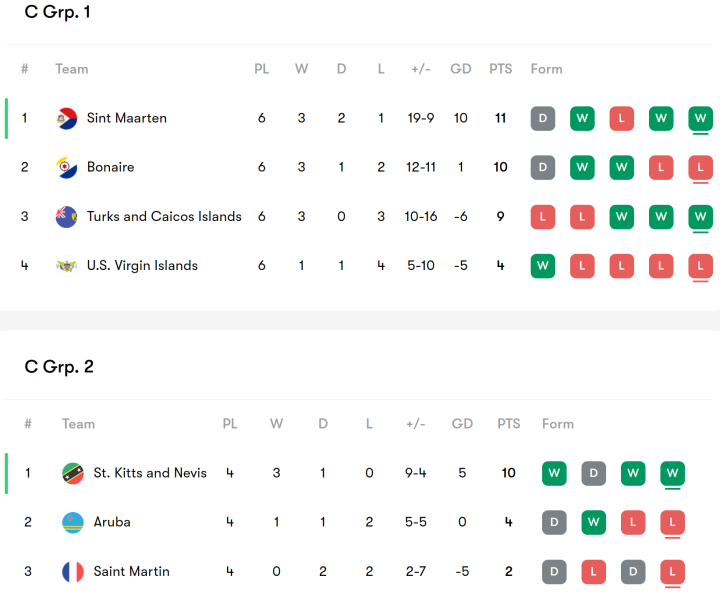Click the C Grp. 2 group heading
This screenshot has width=720, height=600.
click(x=59, y=367)
